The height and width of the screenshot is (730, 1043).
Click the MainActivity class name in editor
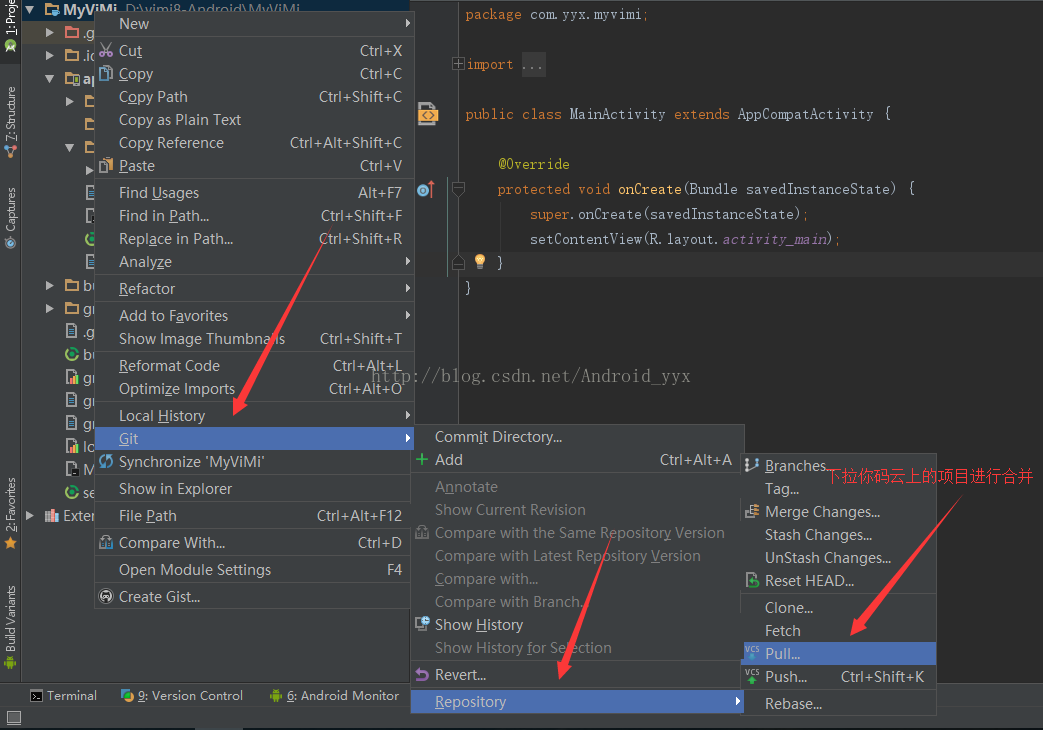click(x=617, y=114)
